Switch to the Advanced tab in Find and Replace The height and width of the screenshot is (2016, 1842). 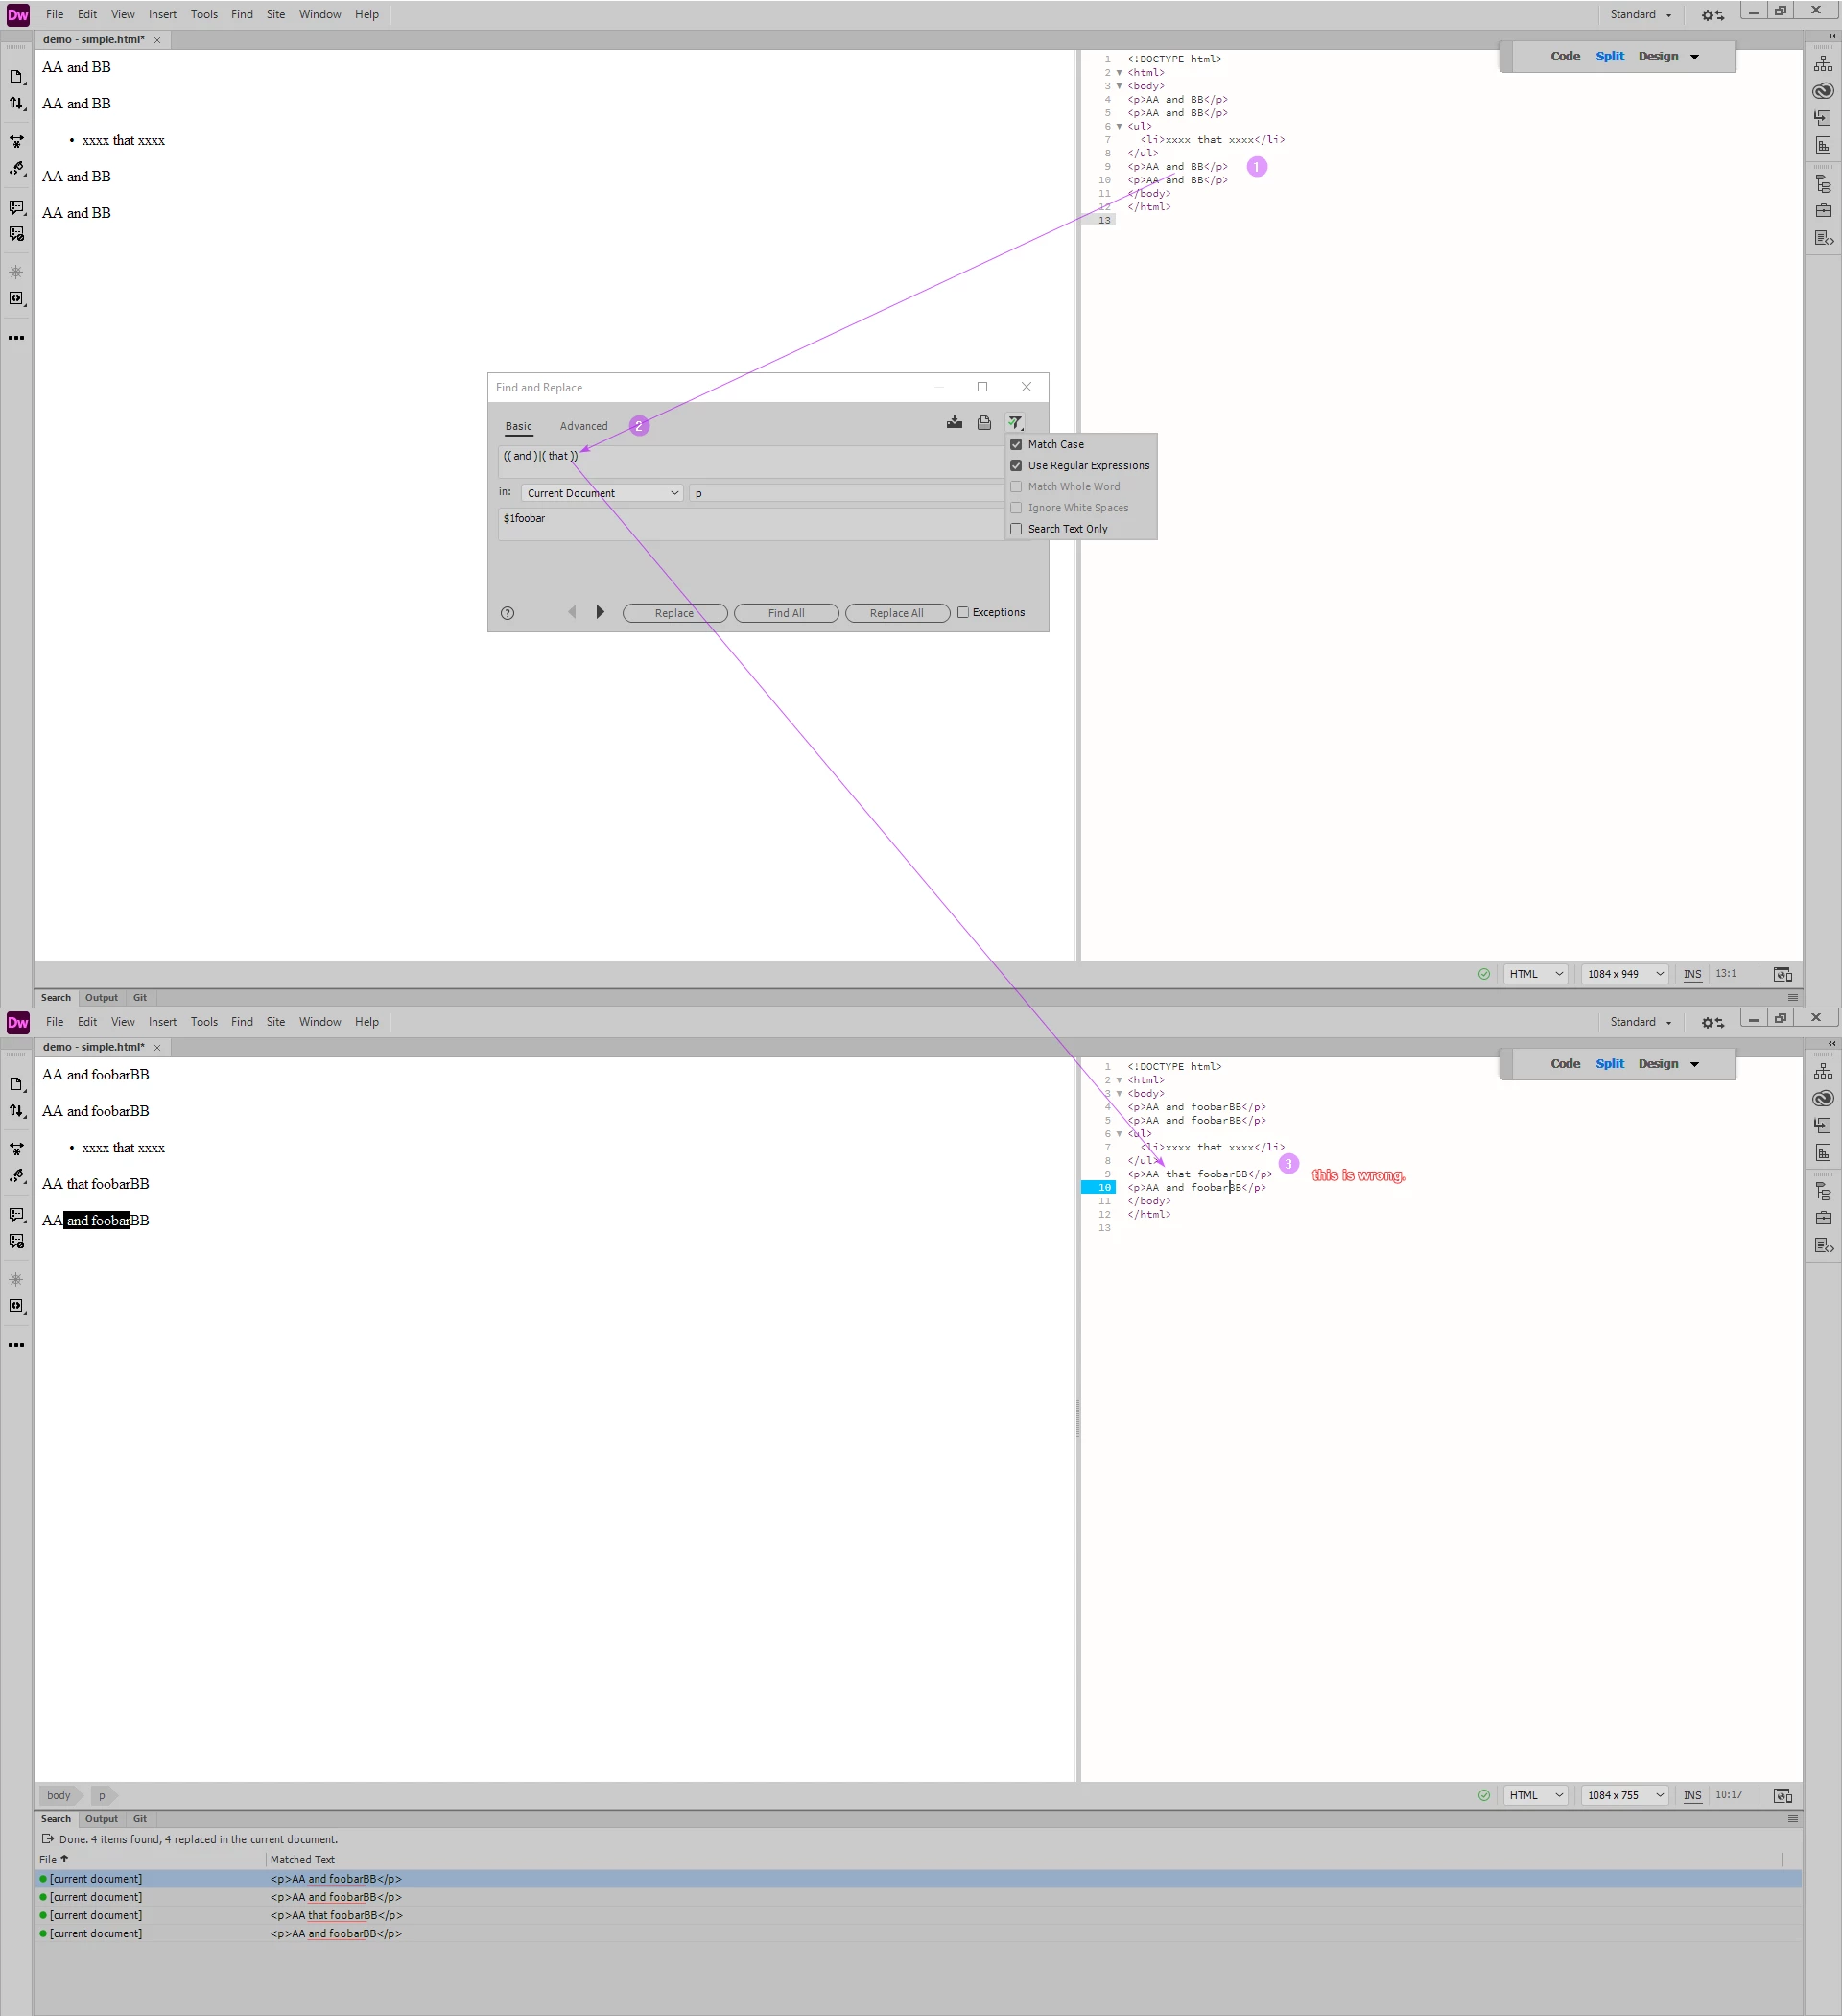583,426
